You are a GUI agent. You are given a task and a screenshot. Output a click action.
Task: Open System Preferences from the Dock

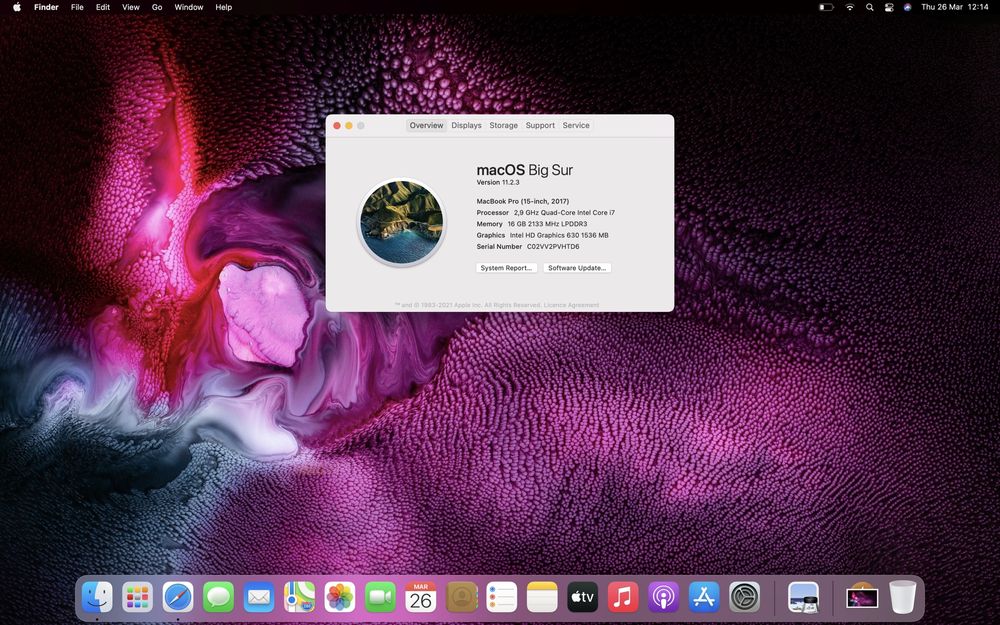click(744, 598)
